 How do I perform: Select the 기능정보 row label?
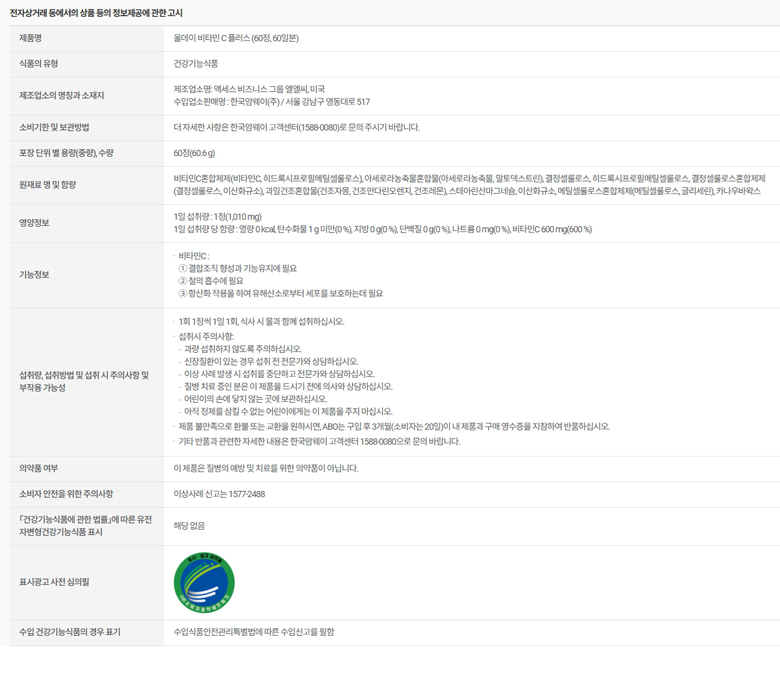pos(34,274)
